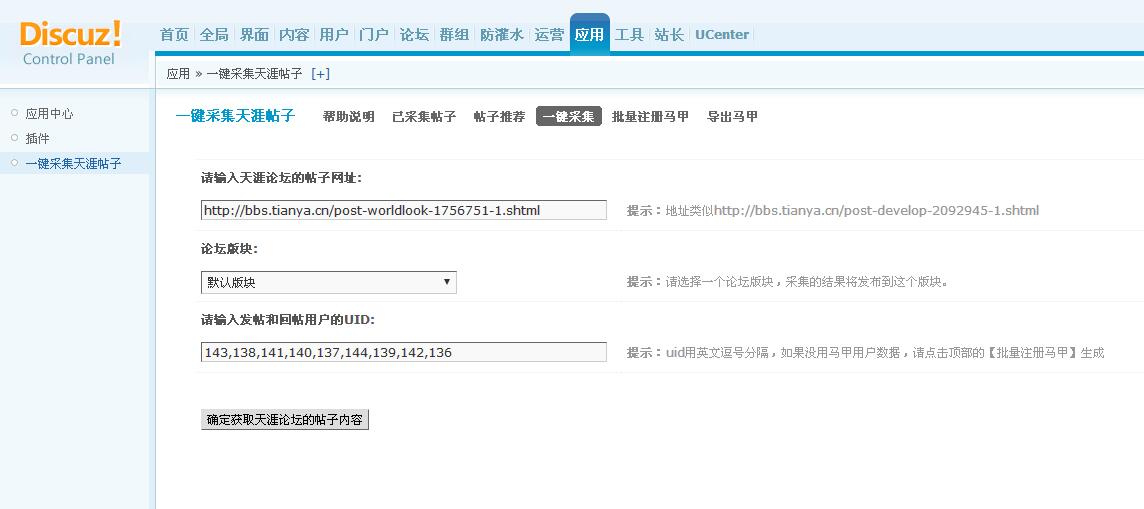
Task: Click the hint showing post-develop-2092945 example URL
Action: coord(832,211)
